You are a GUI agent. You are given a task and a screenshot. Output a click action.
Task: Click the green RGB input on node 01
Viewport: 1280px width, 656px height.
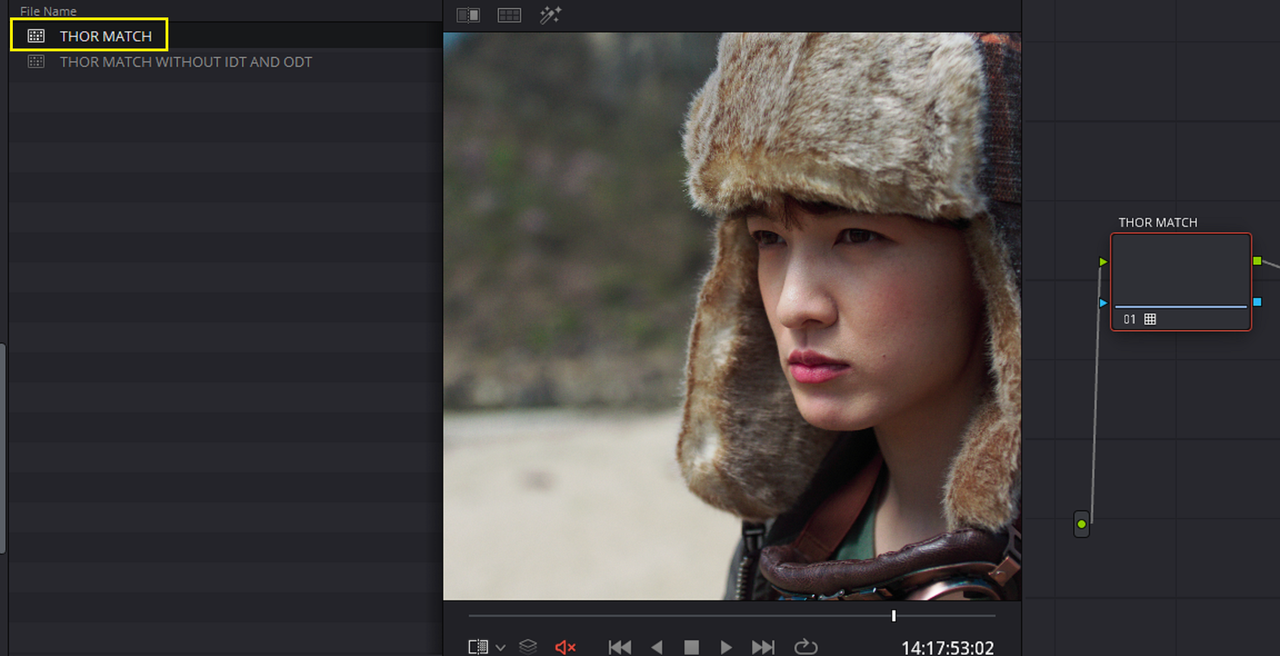(x=1103, y=262)
